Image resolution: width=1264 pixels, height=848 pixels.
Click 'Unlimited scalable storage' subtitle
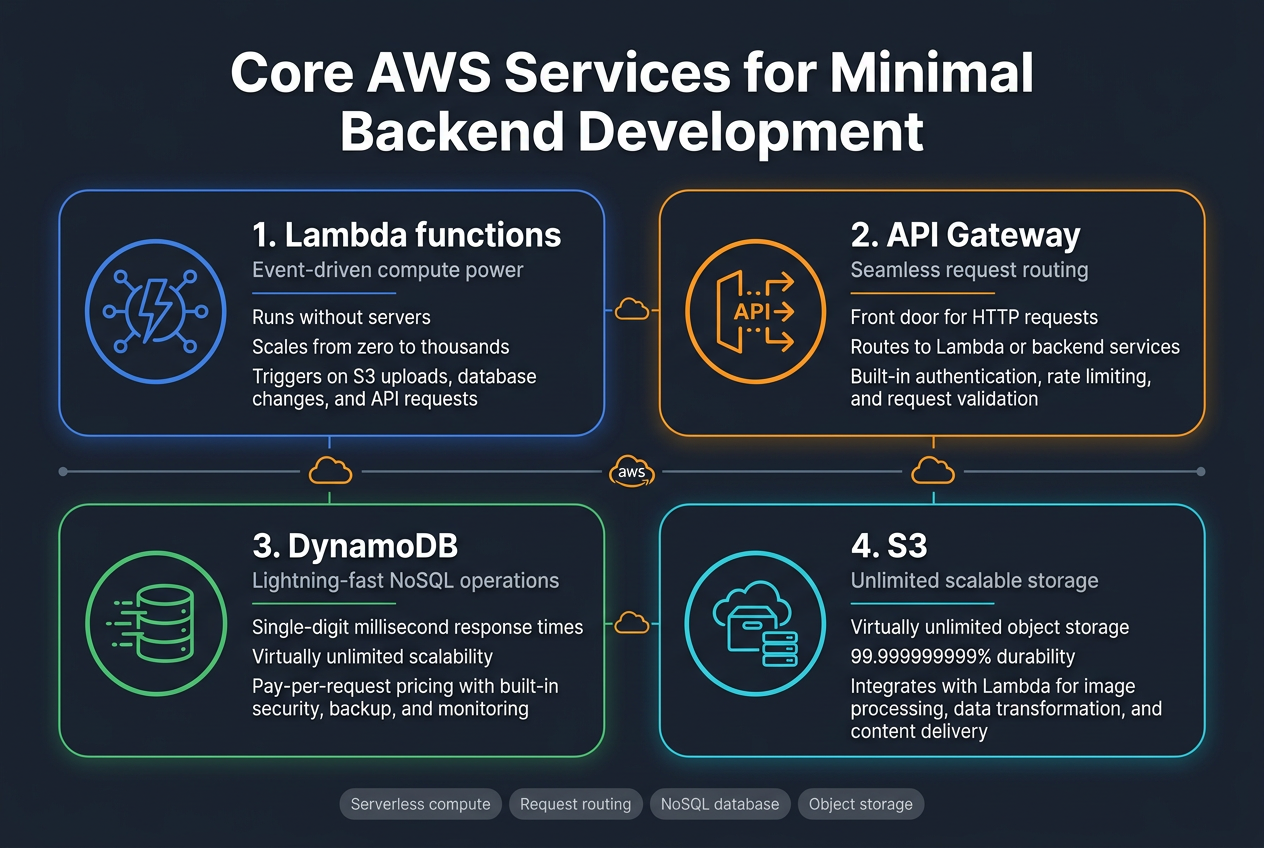click(974, 581)
